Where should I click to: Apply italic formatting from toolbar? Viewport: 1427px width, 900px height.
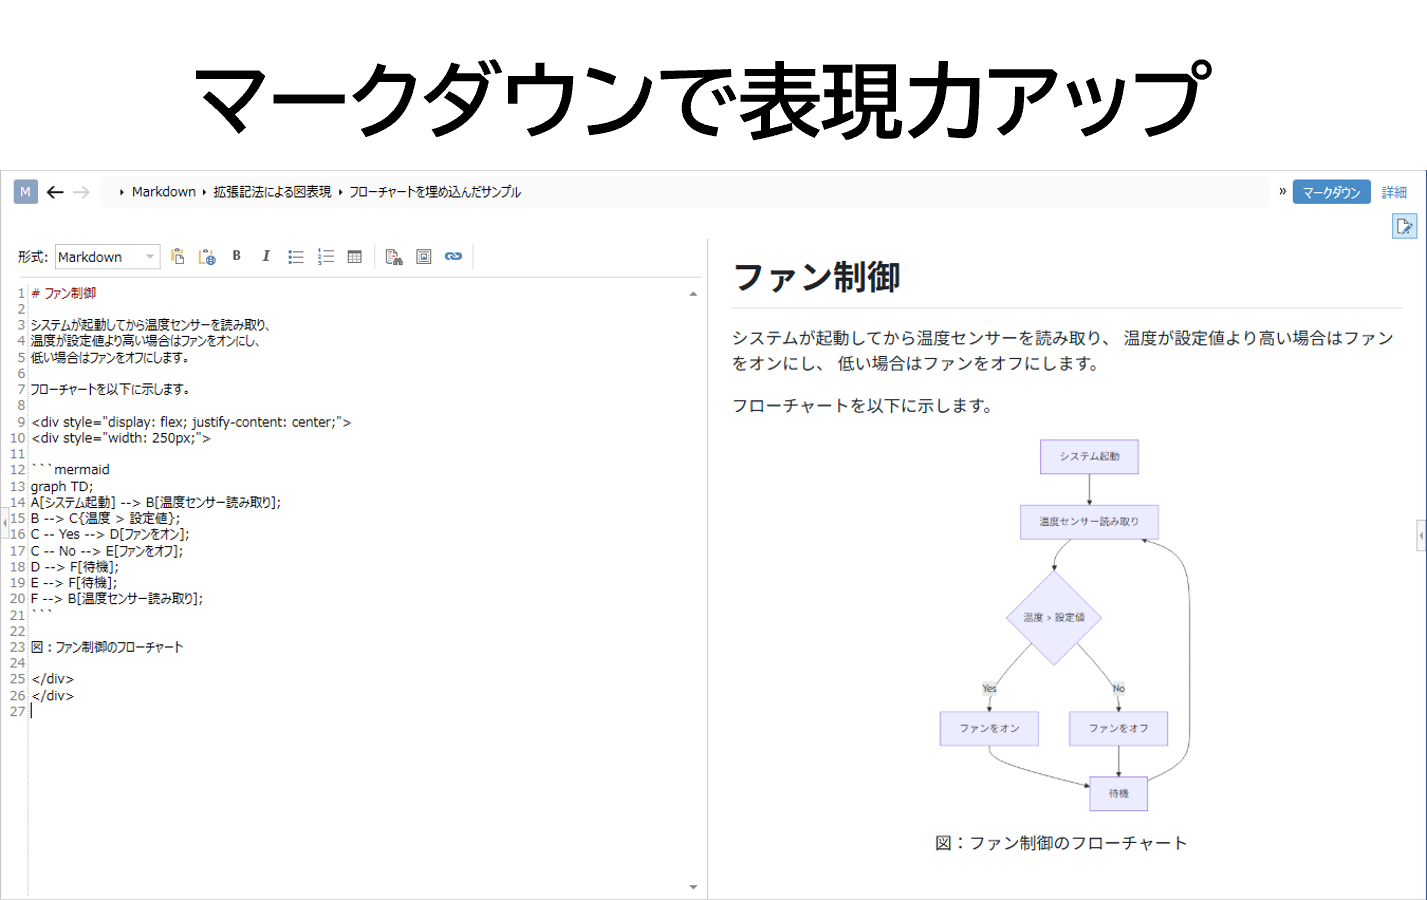[266, 256]
